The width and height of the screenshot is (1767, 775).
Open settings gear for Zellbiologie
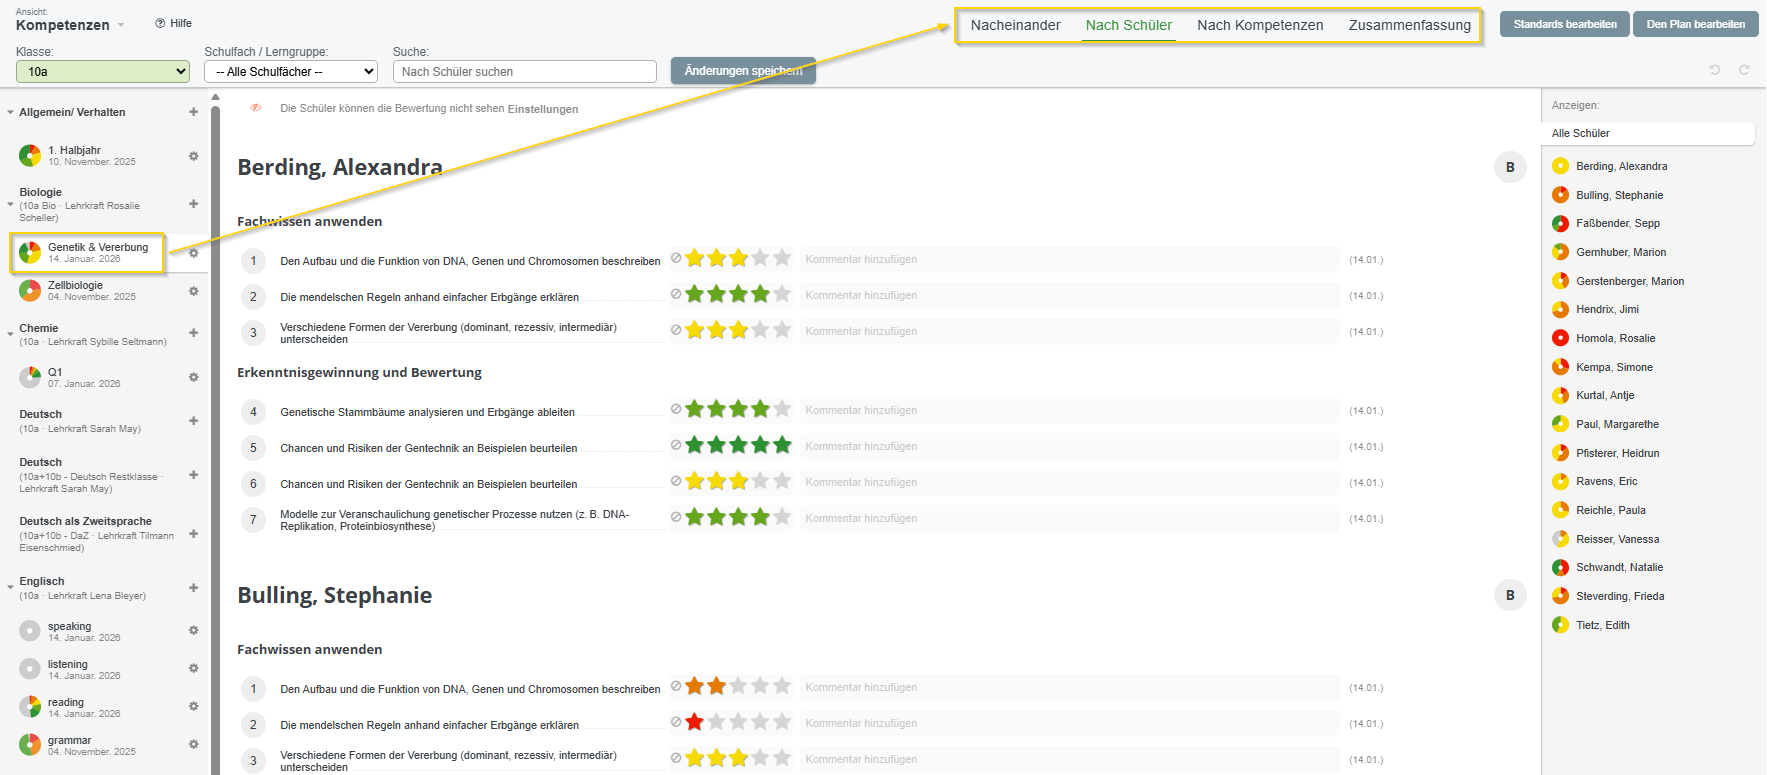194,291
